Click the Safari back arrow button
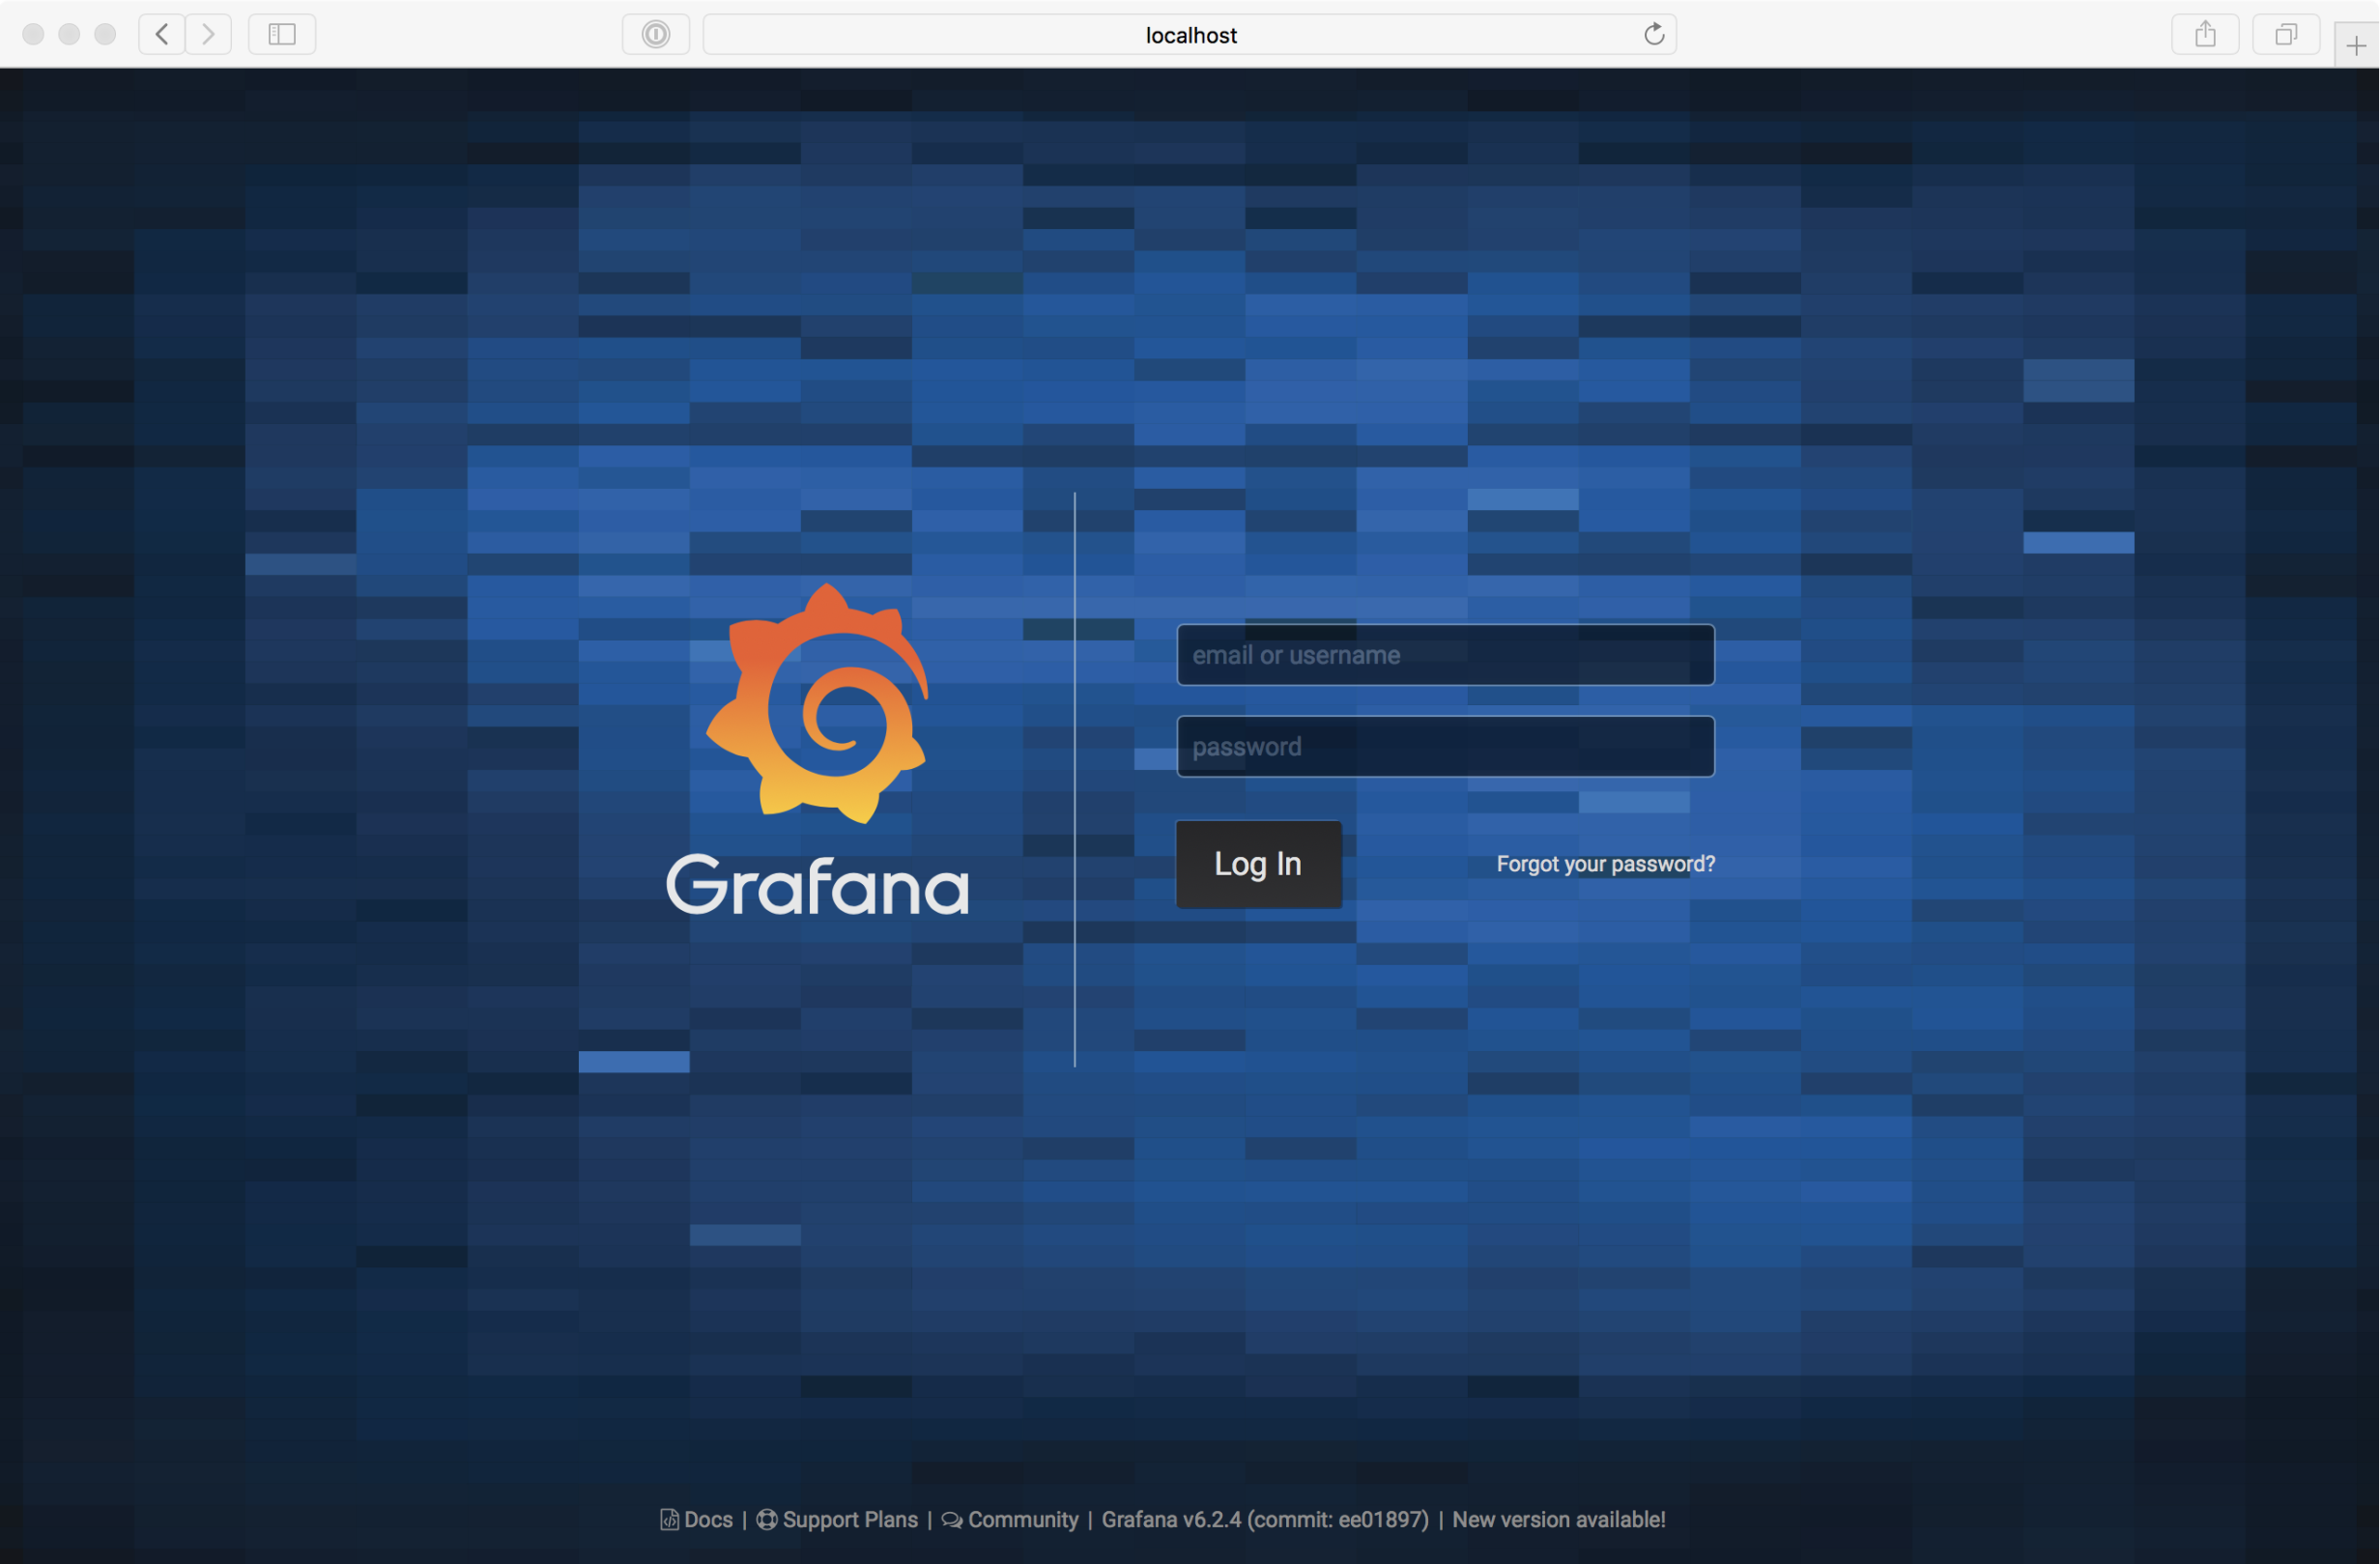Image resolution: width=2380 pixels, height=1564 pixels. tap(162, 34)
